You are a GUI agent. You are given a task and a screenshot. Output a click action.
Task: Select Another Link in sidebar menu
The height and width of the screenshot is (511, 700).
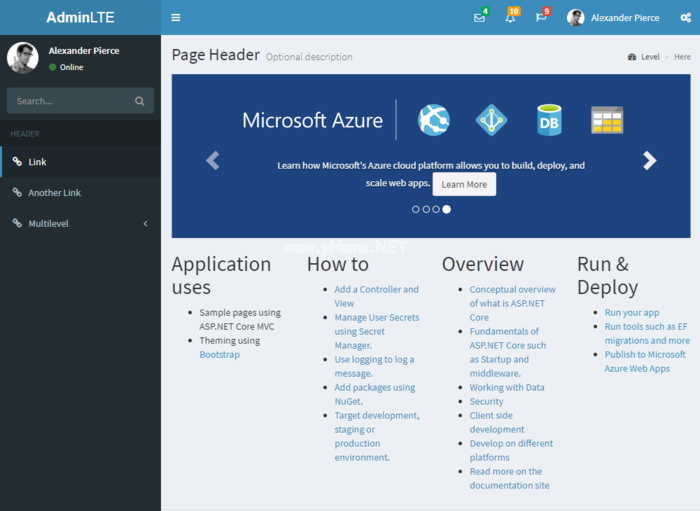pyautogui.click(x=80, y=193)
